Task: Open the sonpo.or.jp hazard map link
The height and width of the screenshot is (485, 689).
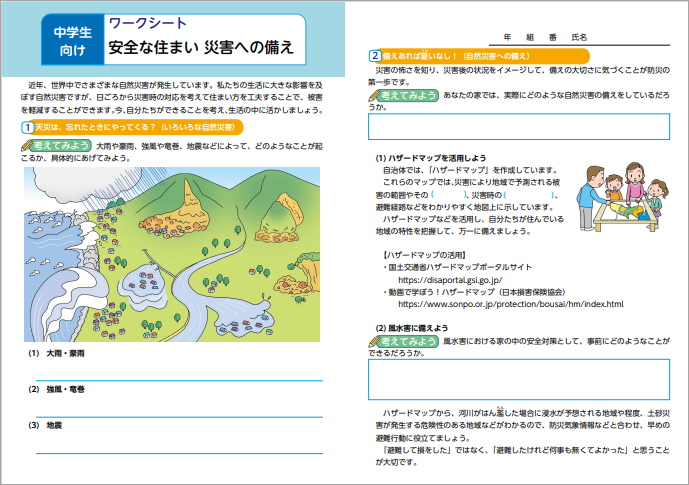Action: pyautogui.click(x=510, y=304)
